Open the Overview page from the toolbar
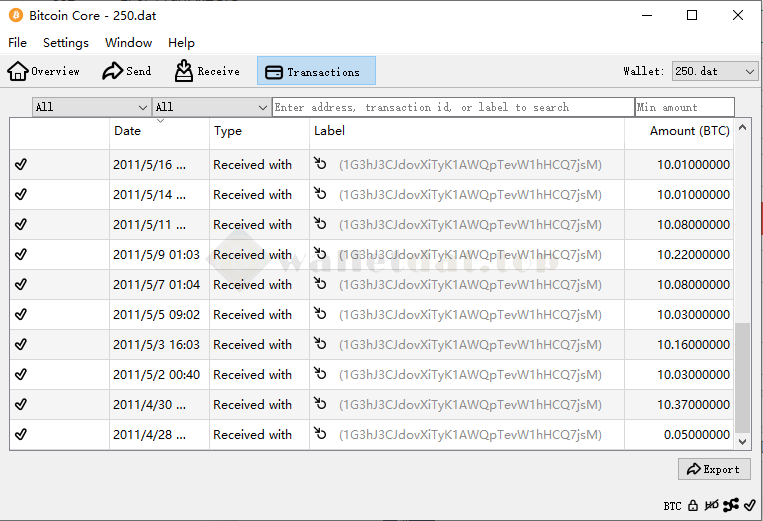Image resolution: width=763 pixels, height=521 pixels. 44,71
